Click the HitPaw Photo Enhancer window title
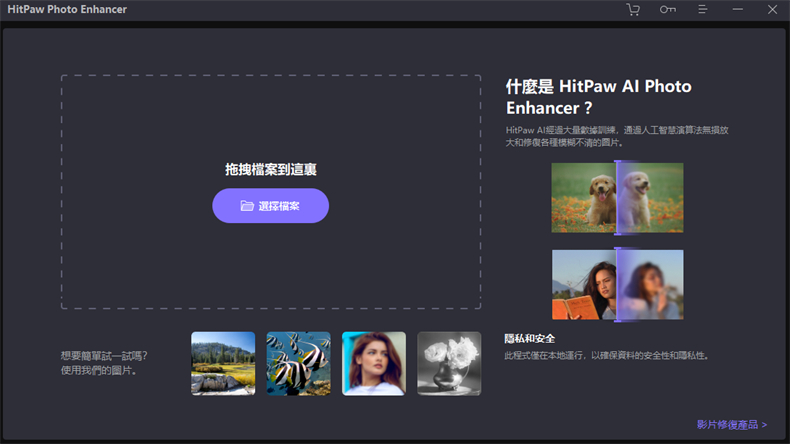The image size is (790, 444). click(x=67, y=10)
